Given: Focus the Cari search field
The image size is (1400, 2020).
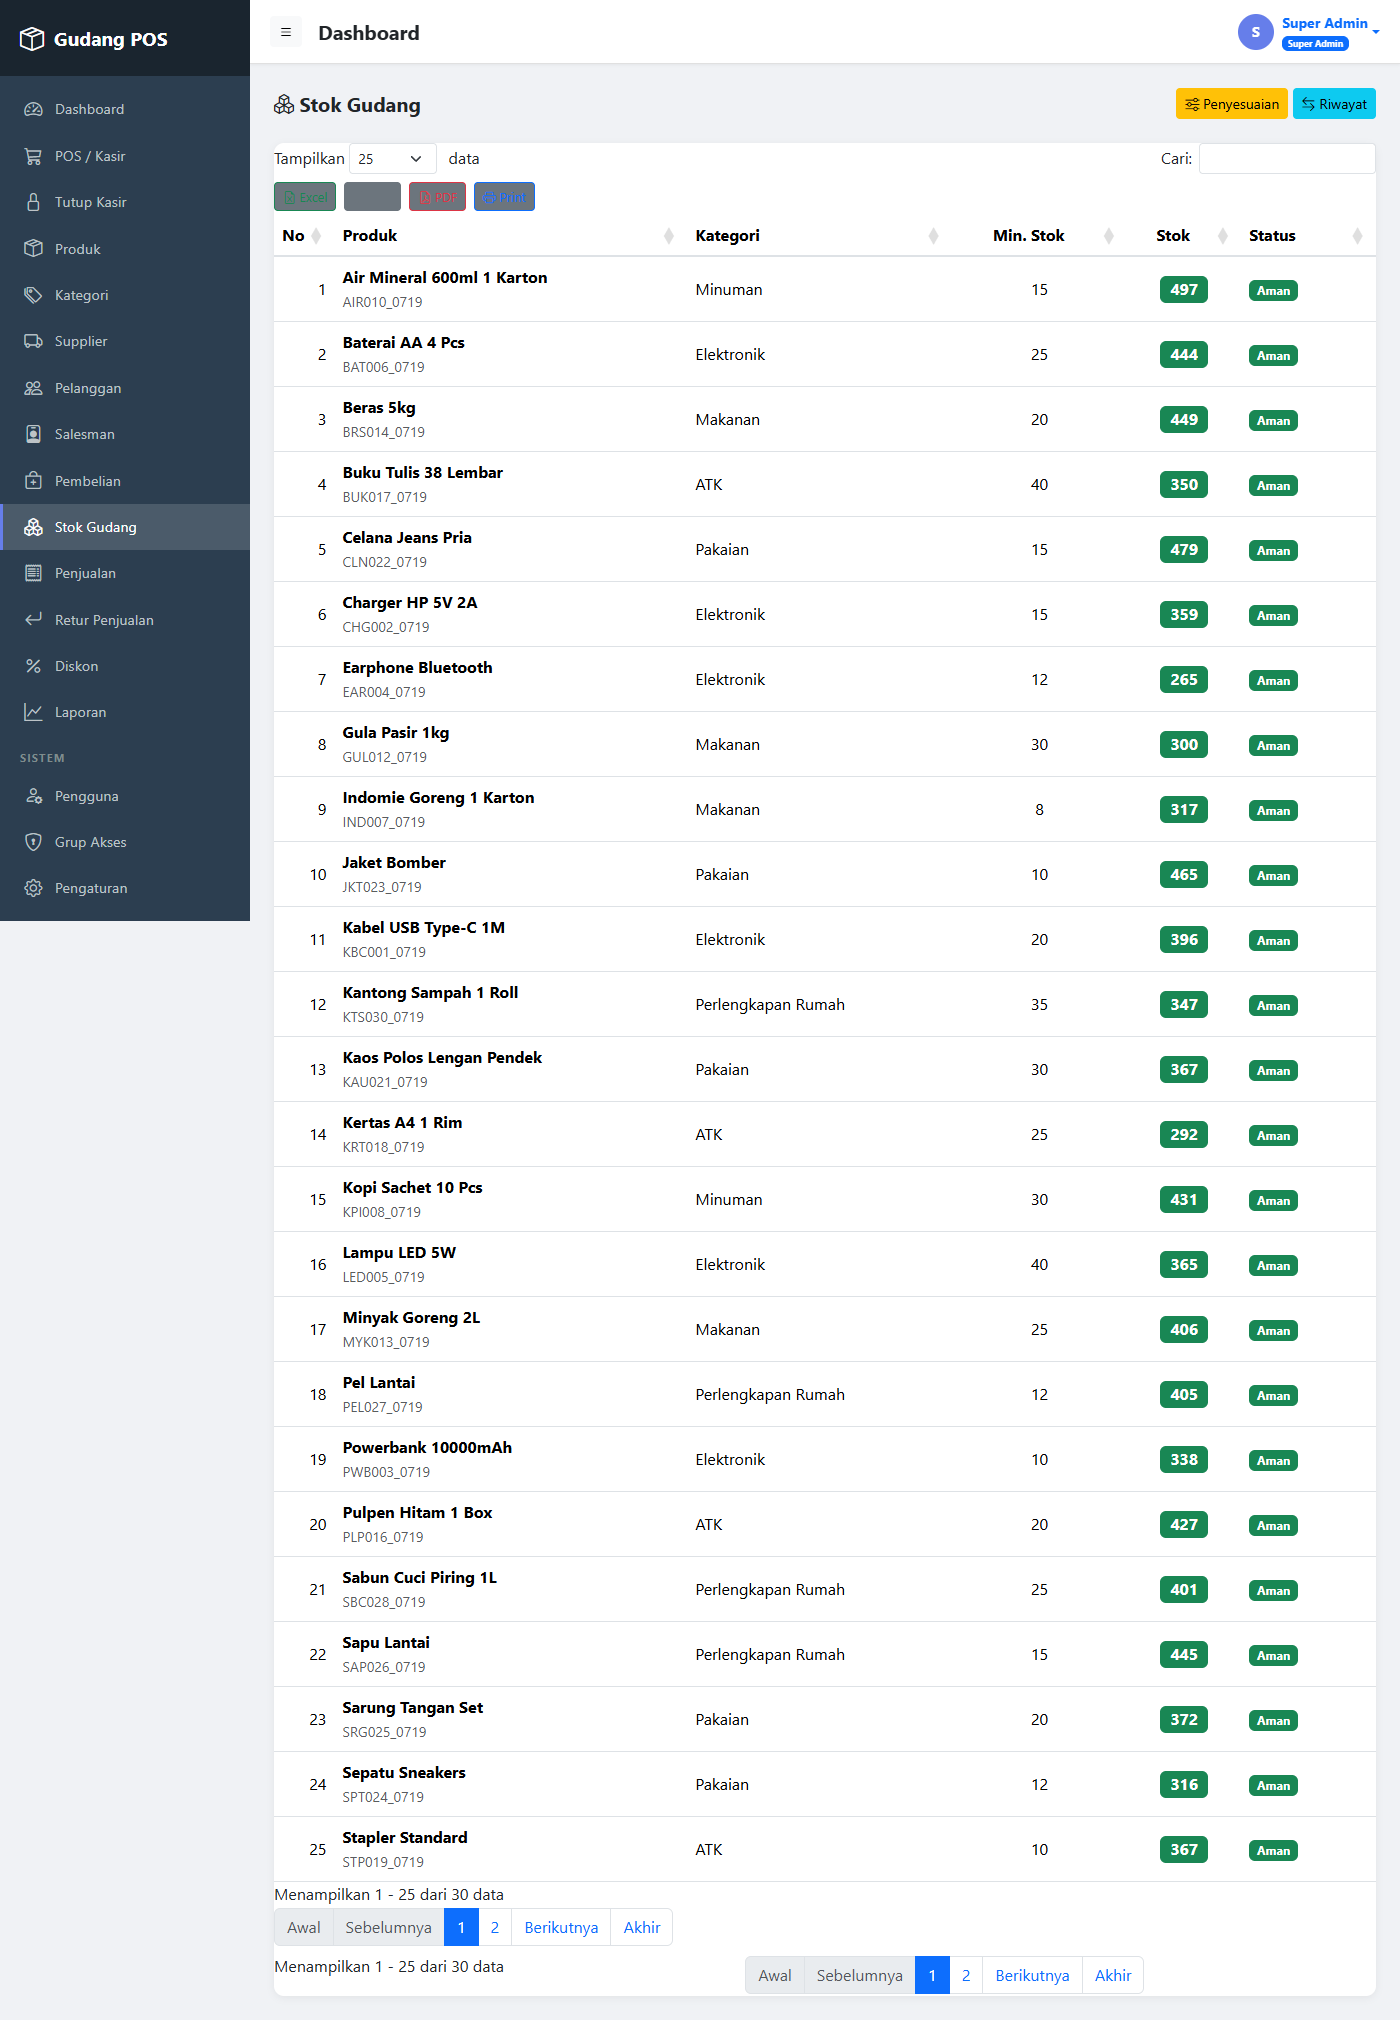Looking at the screenshot, I should click(1286, 159).
